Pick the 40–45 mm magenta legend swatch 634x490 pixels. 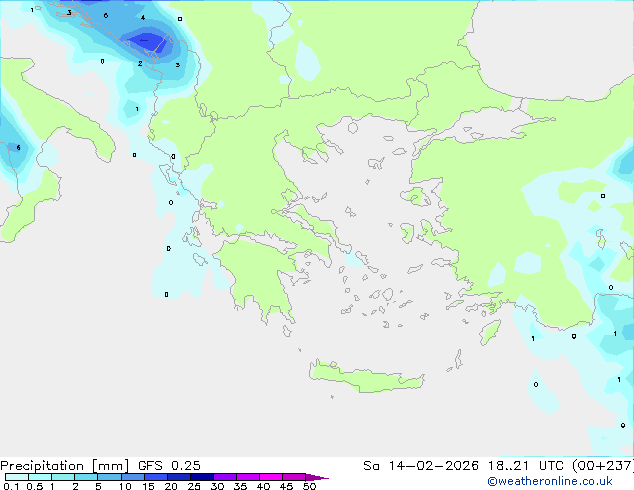coord(271,477)
